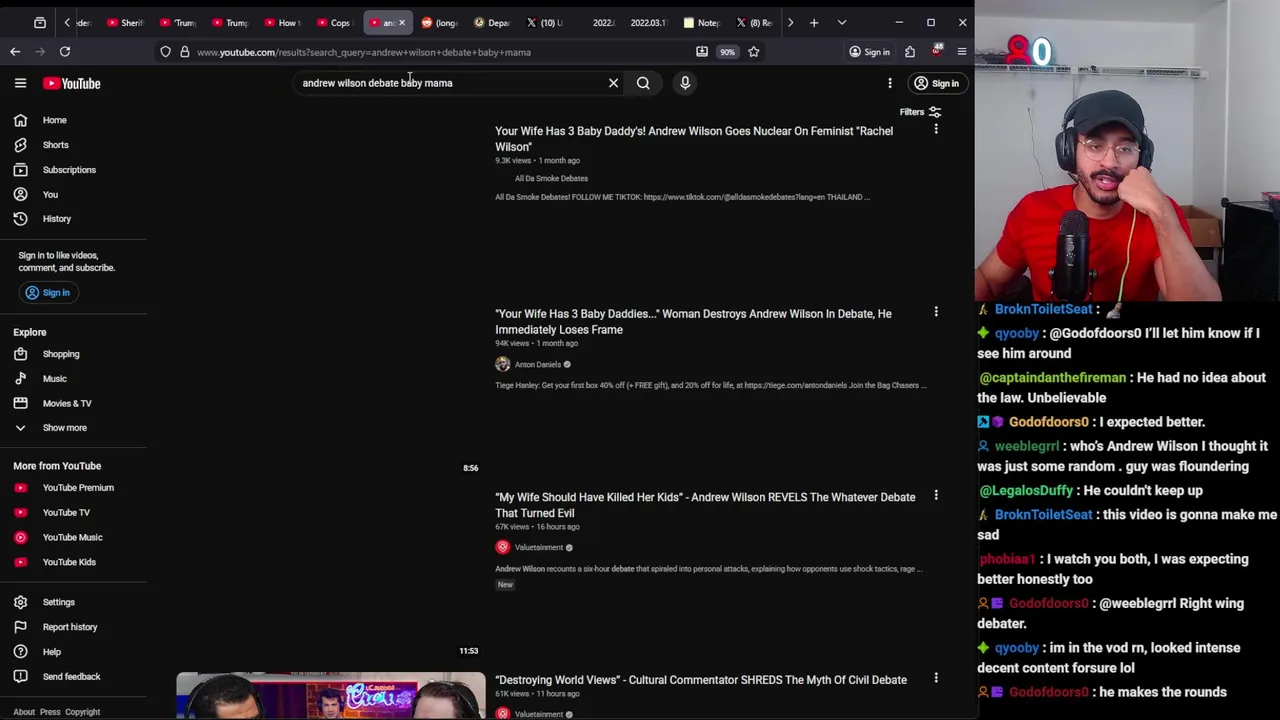Open YouTube settings three-dot menu in header
1280x720 pixels.
(x=889, y=83)
